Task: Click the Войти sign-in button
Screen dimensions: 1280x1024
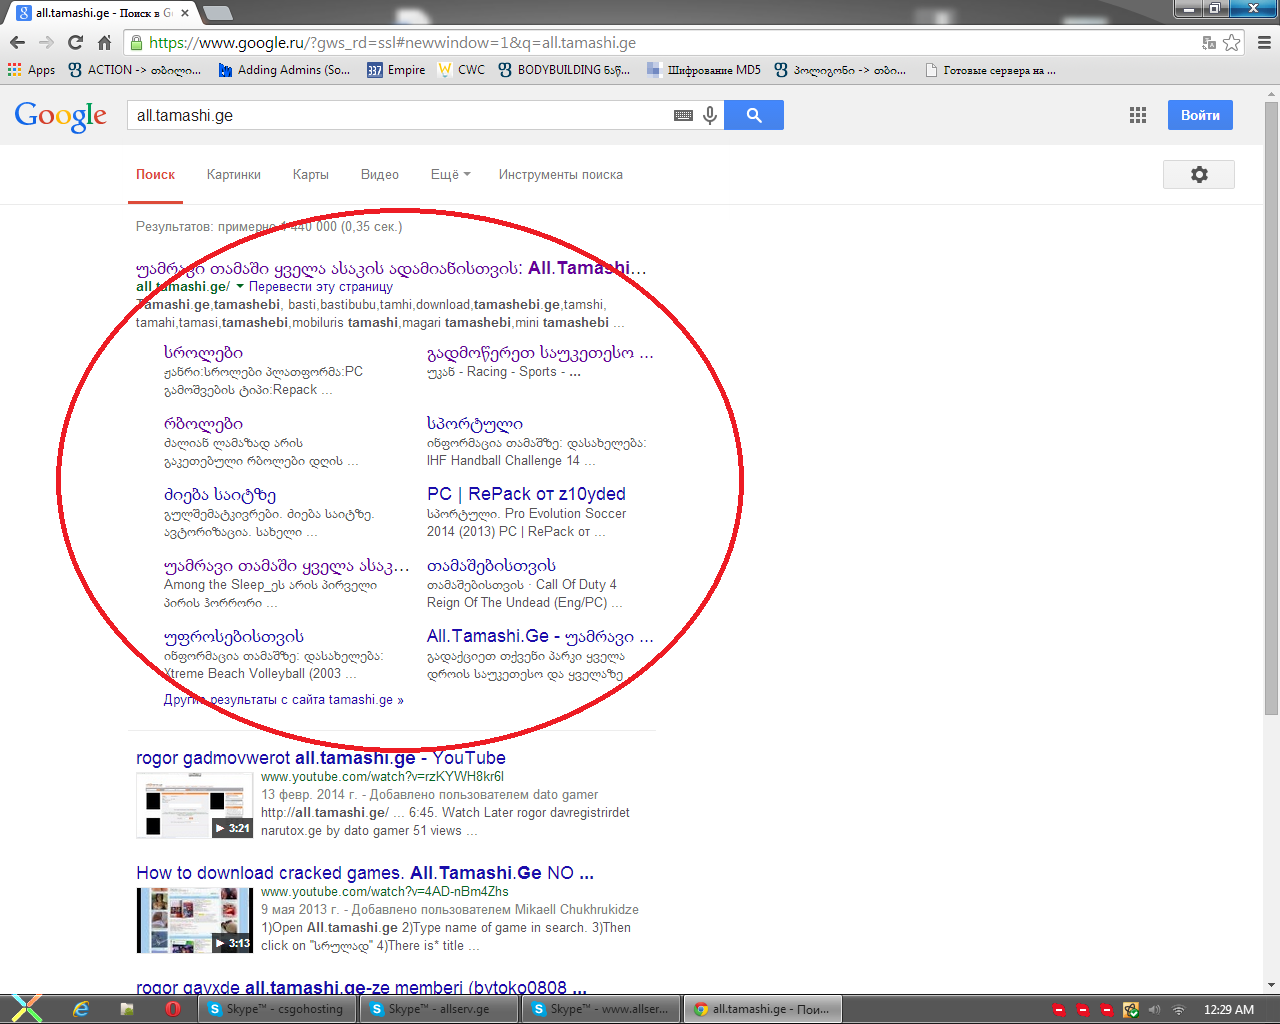Action: 1200,115
